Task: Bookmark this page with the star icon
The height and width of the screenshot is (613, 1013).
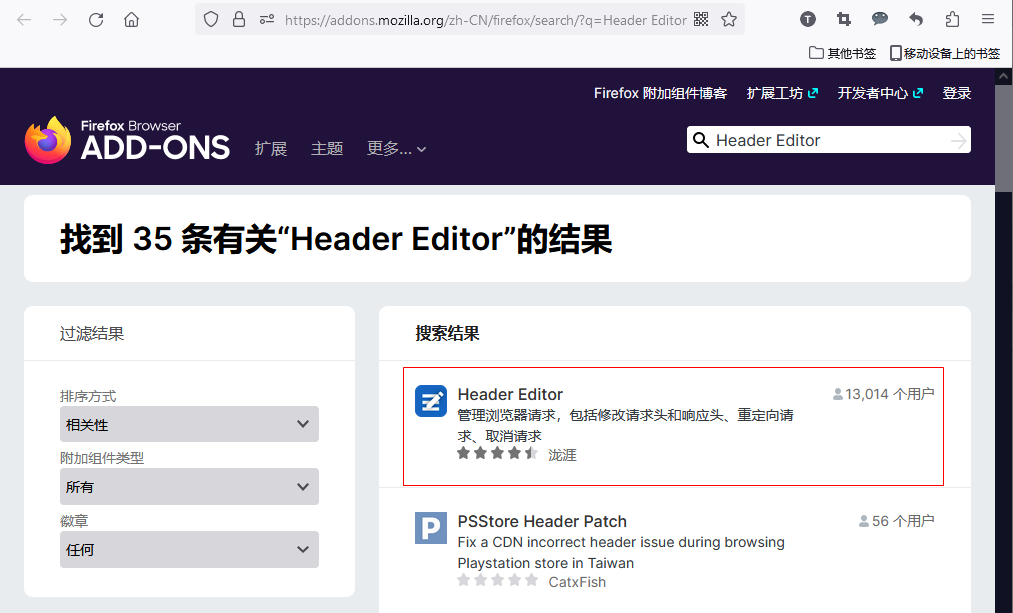Action: 729,19
